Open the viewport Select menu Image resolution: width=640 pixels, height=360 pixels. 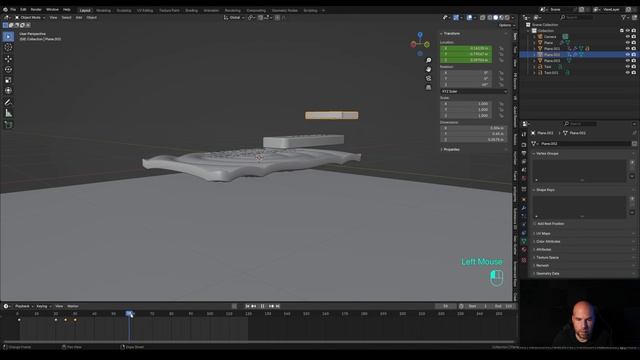tap(66, 18)
